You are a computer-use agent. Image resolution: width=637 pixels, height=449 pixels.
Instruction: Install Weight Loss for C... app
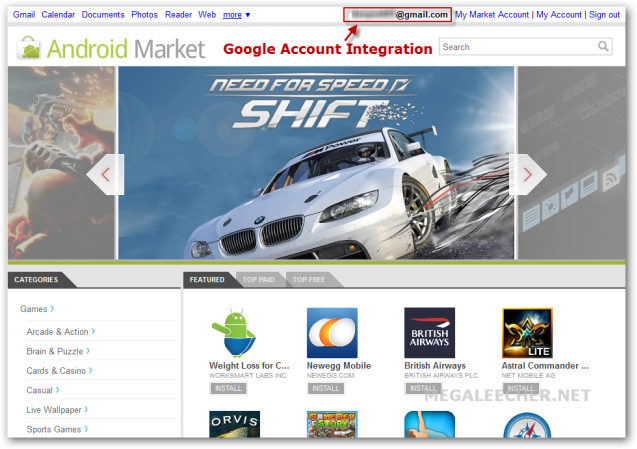228,388
